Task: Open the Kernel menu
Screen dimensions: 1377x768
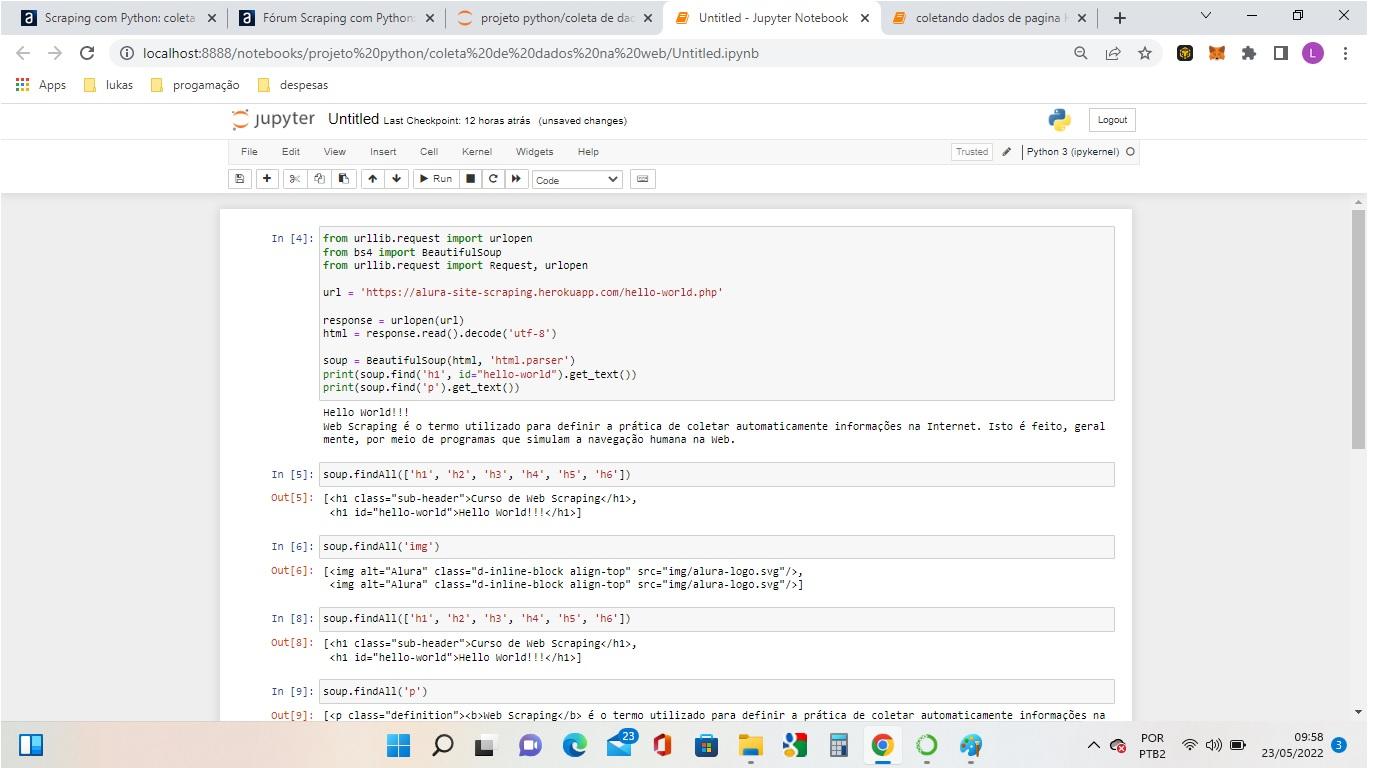Action: point(477,152)
